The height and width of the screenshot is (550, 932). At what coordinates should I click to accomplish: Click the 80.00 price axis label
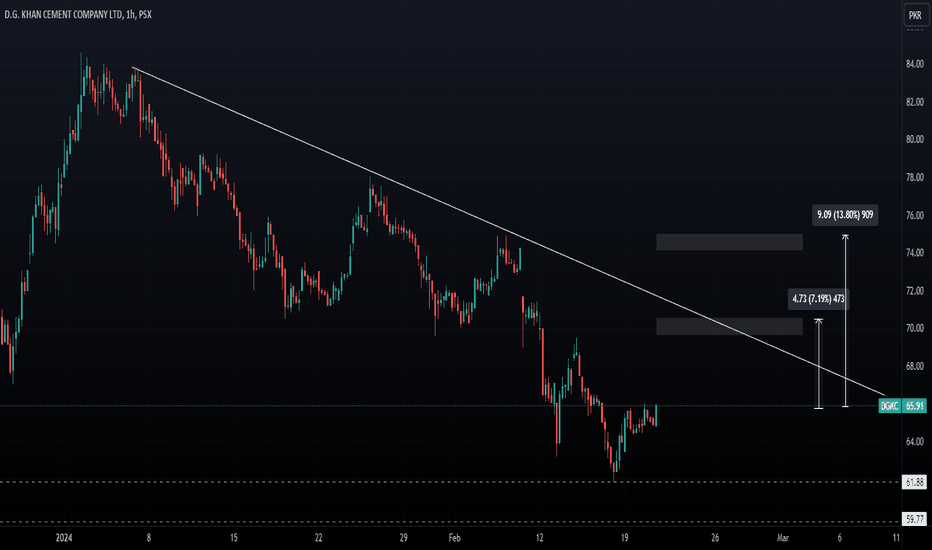915,139
